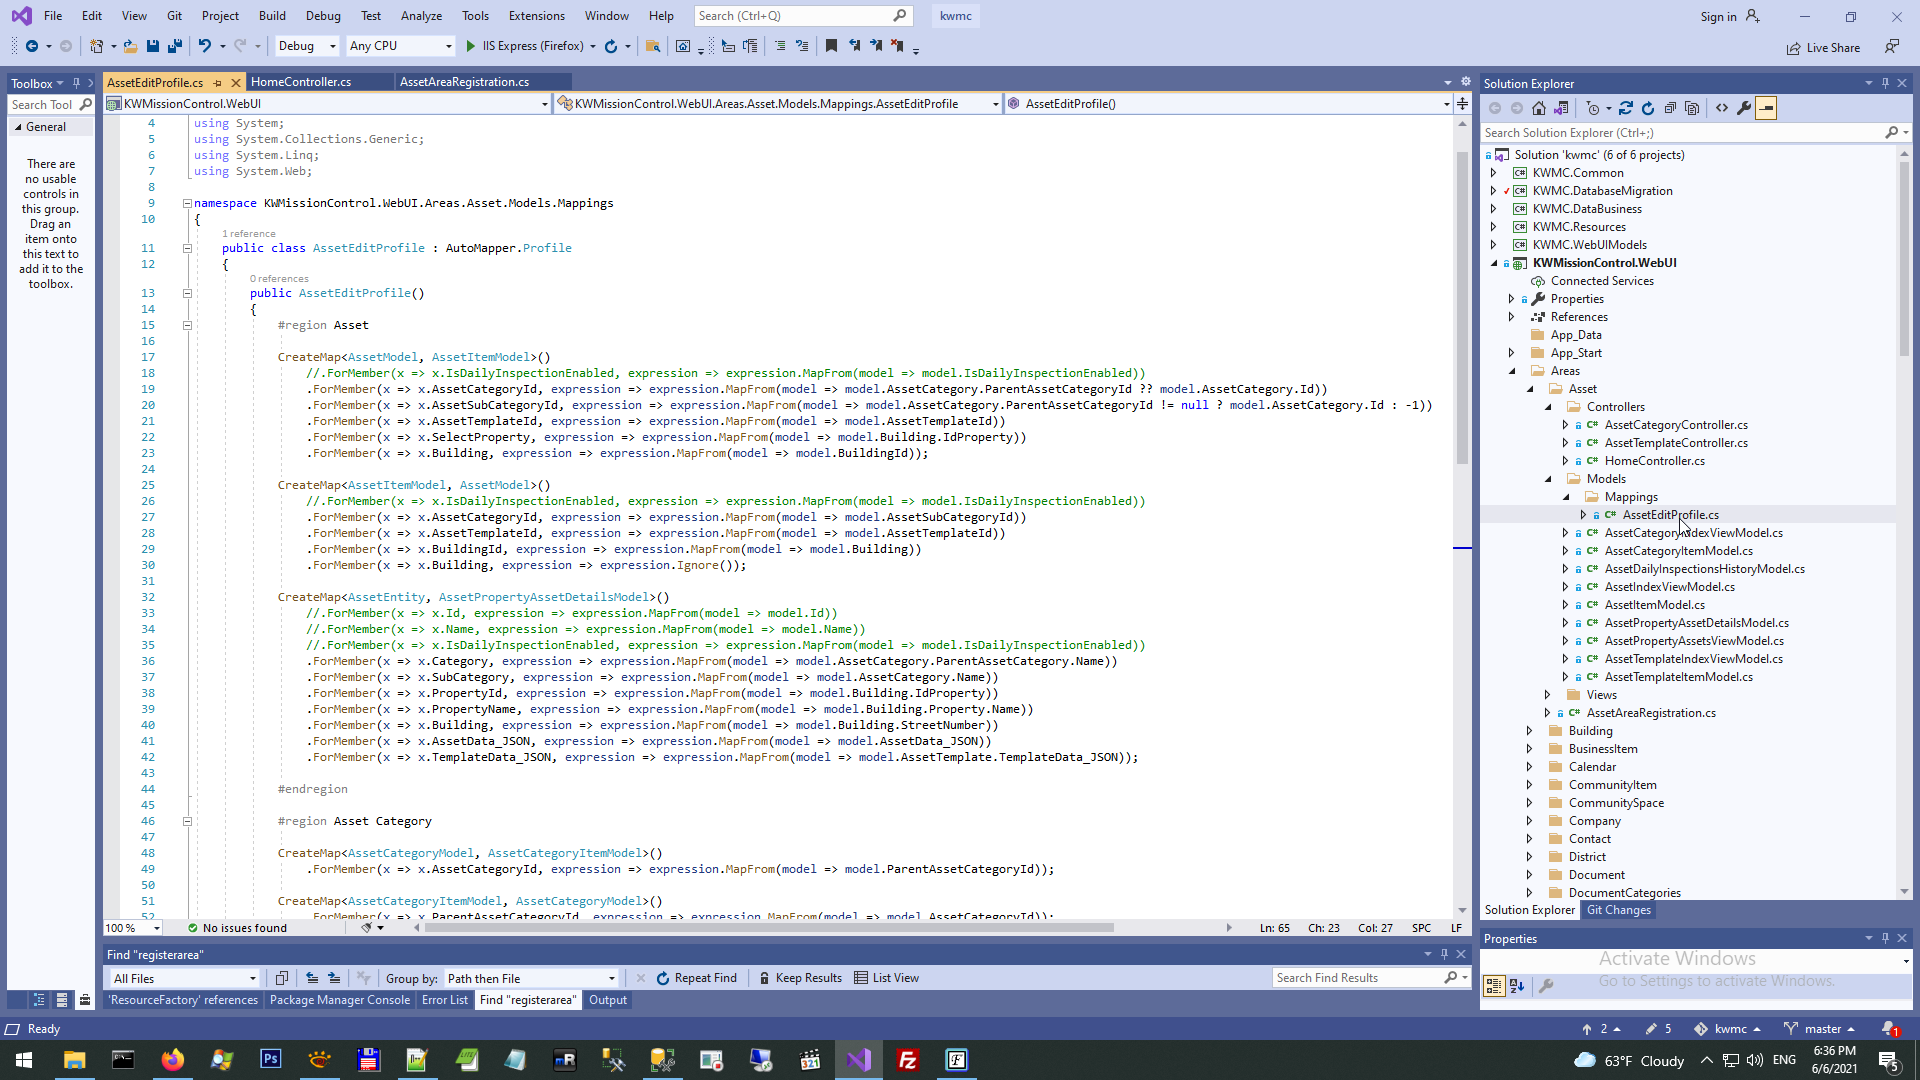Click the Repeat Find button

tap(696, 978)
